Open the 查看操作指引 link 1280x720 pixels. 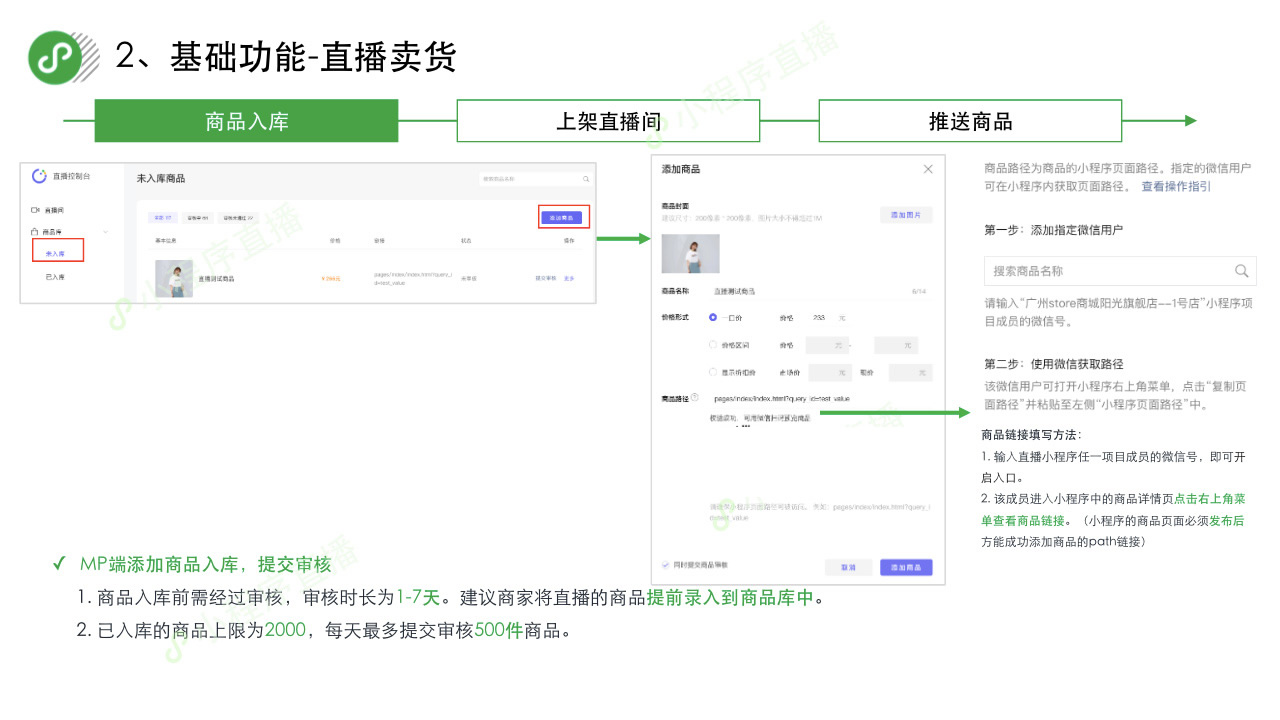[x=1176, y=186]
